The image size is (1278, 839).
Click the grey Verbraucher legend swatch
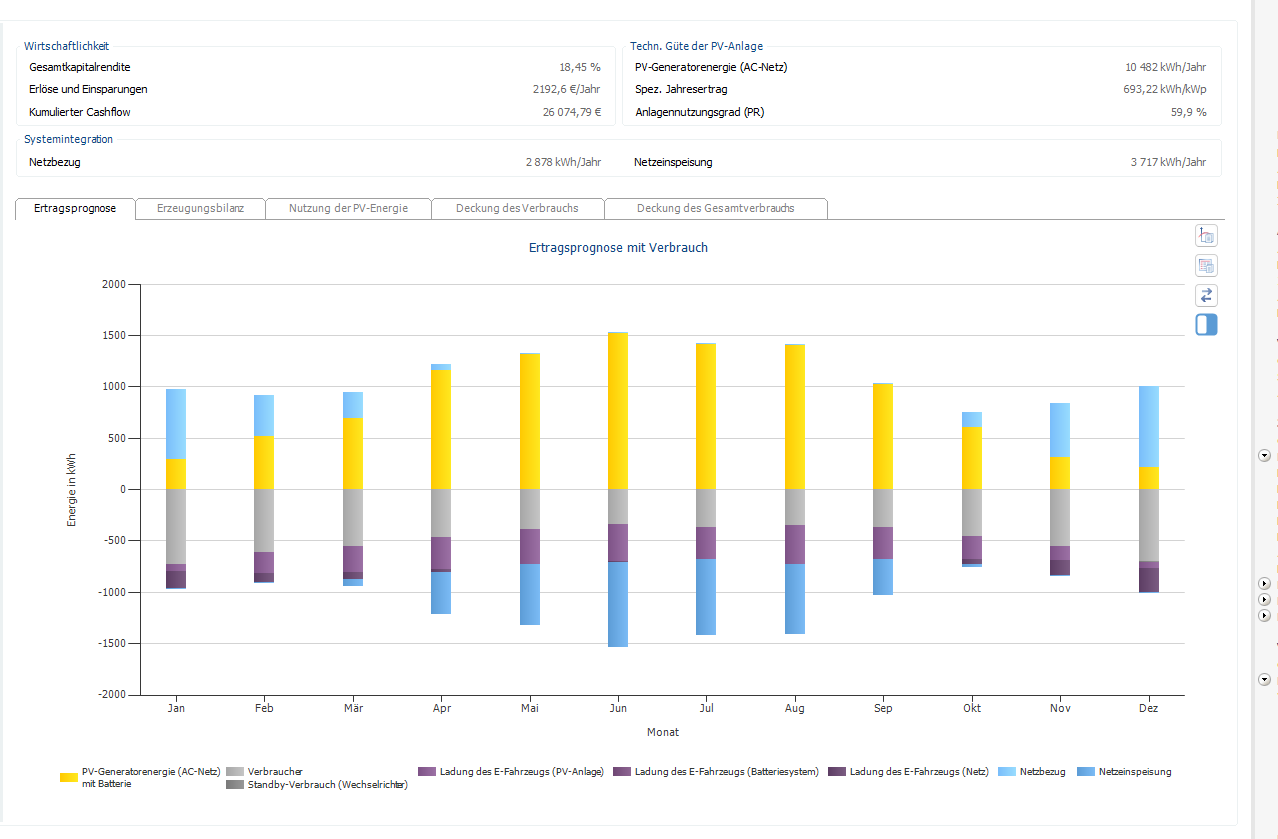coord(235,772)
